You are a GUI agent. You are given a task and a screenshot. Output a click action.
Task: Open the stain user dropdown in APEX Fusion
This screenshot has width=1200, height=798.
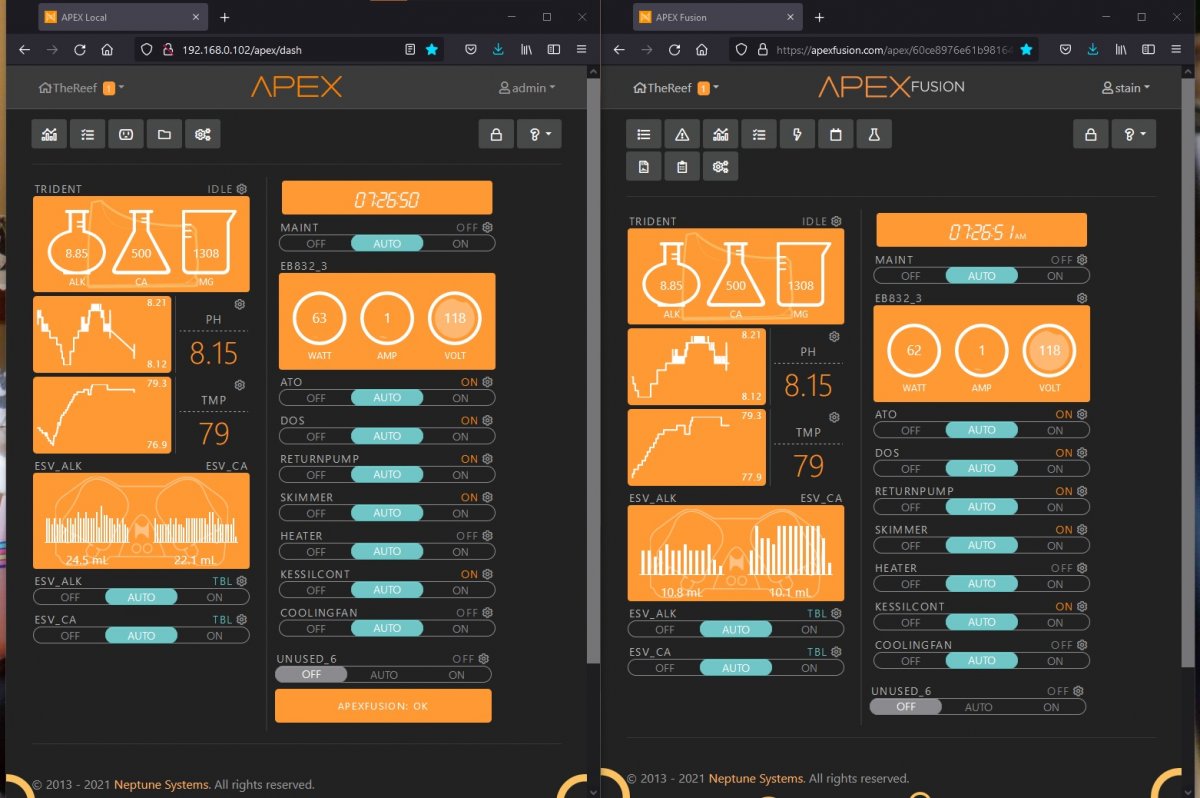point(1126,88)
